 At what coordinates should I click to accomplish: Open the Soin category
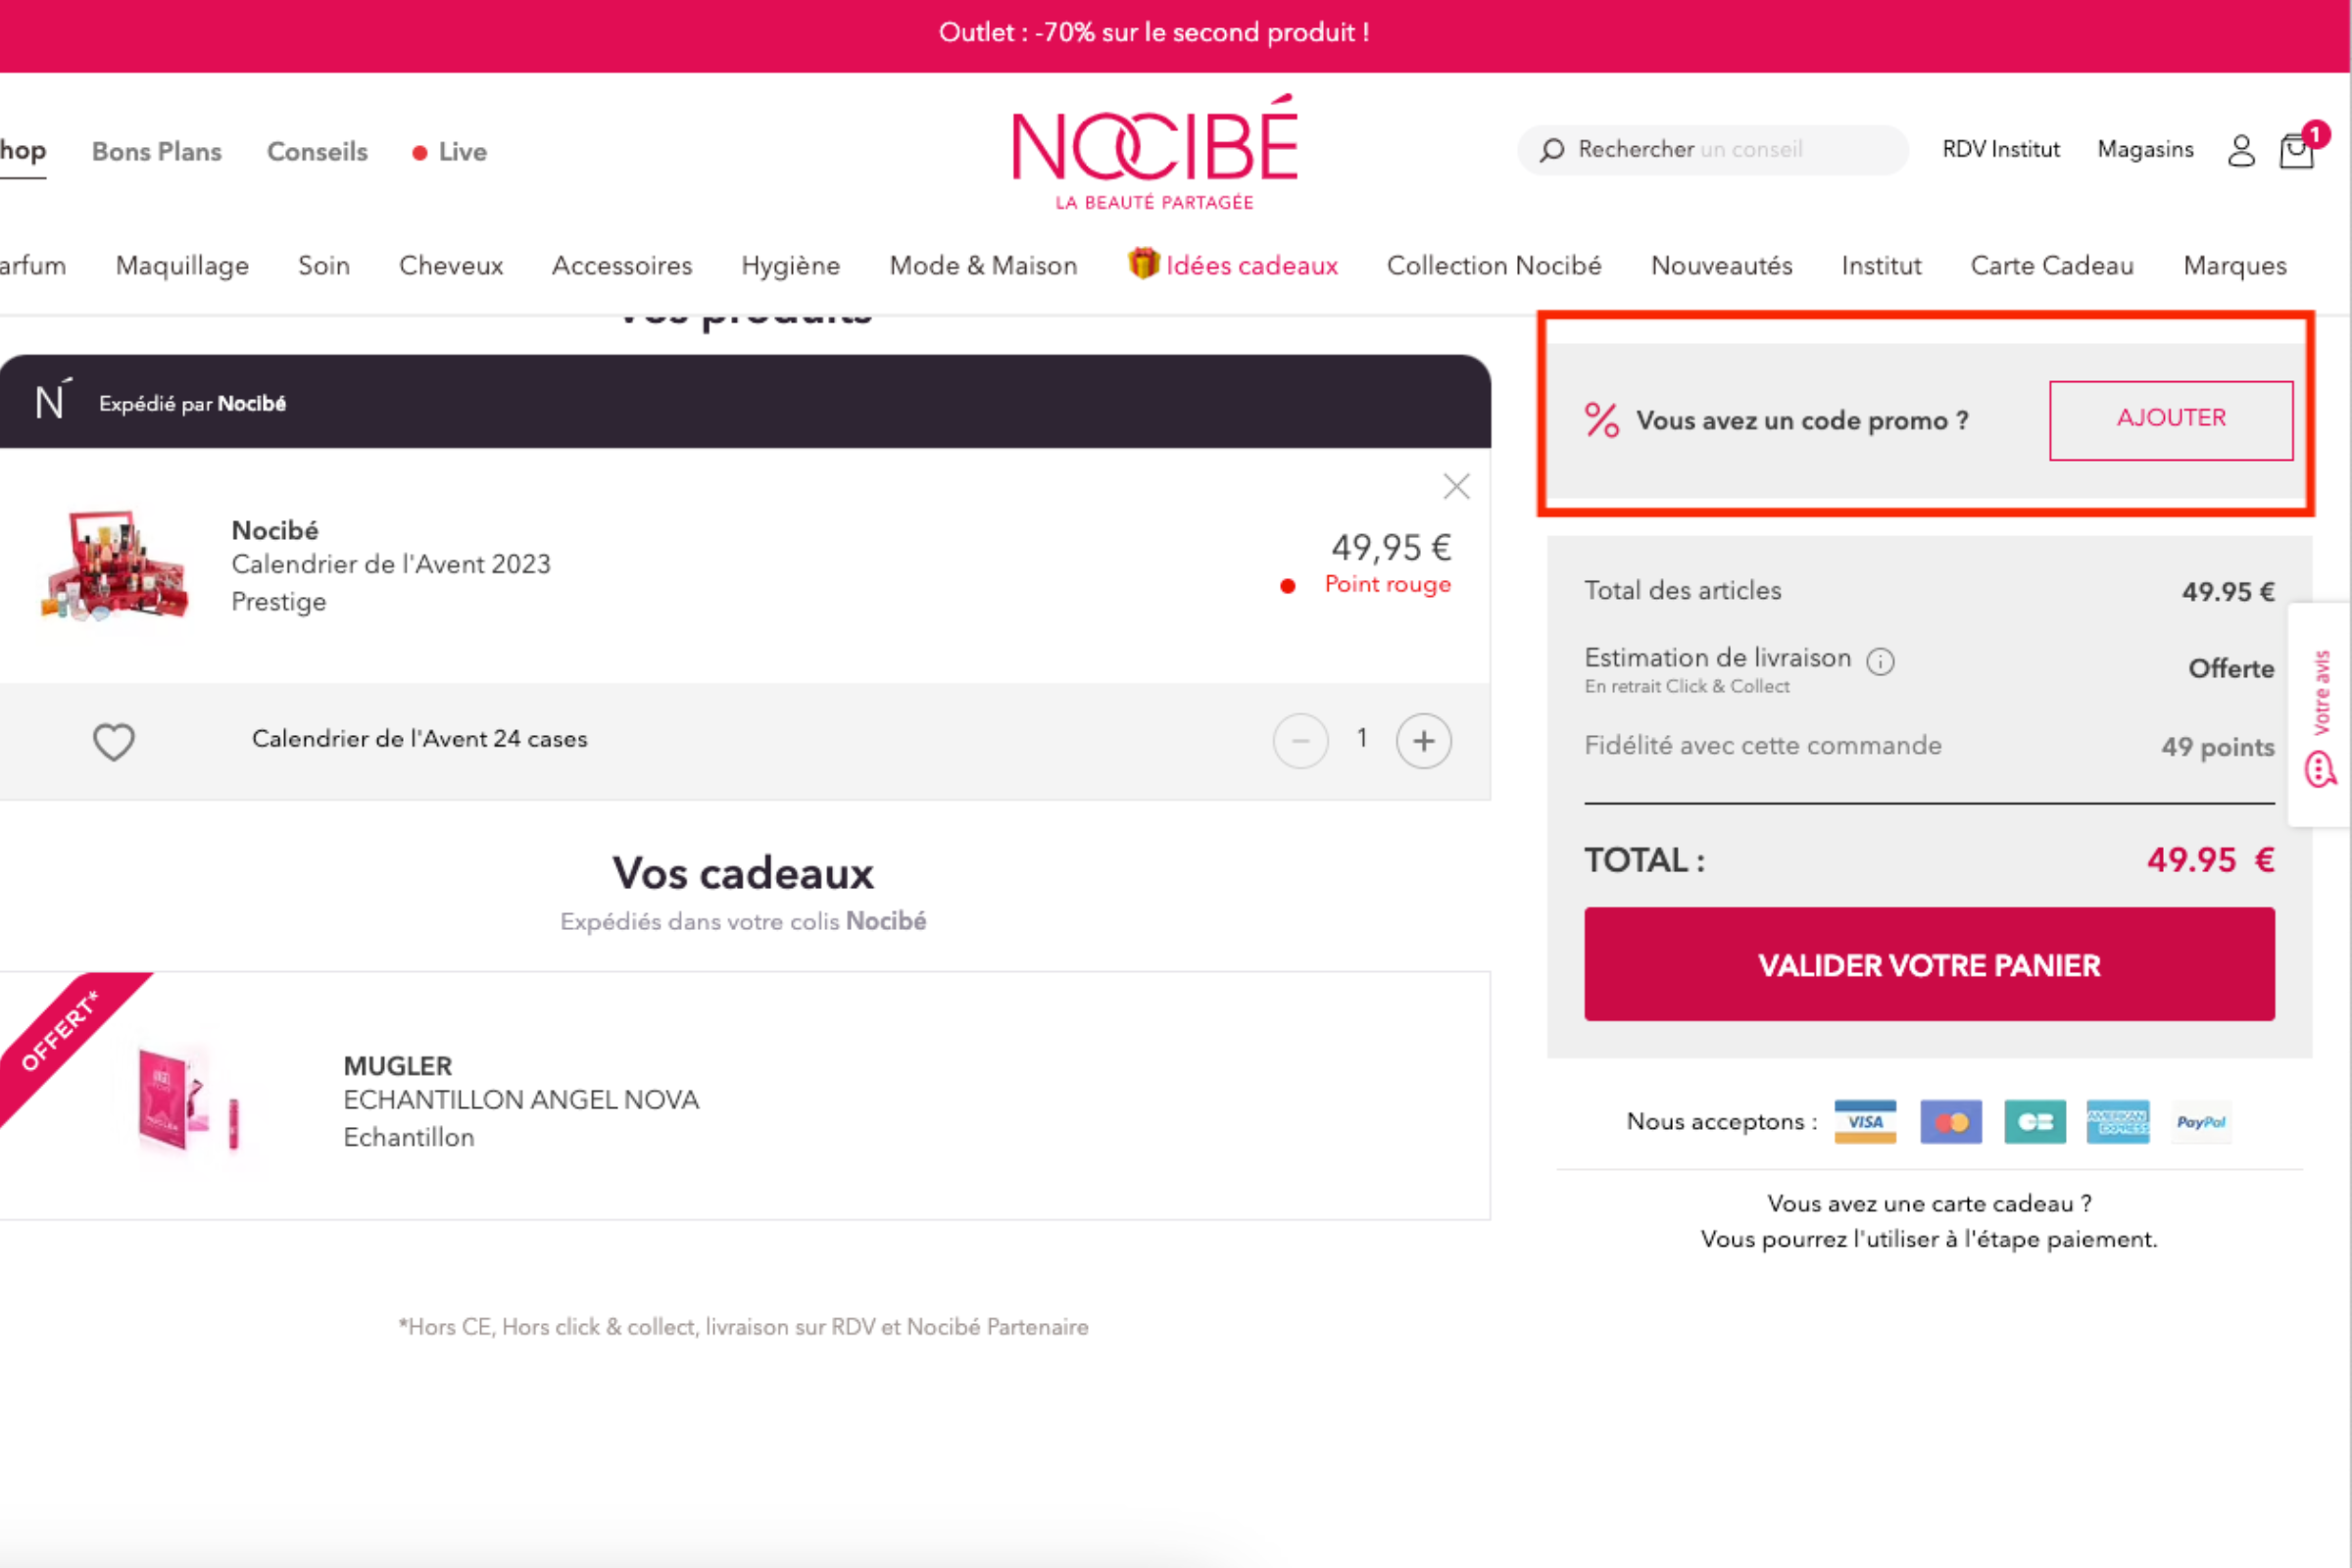tap(324, 265)
